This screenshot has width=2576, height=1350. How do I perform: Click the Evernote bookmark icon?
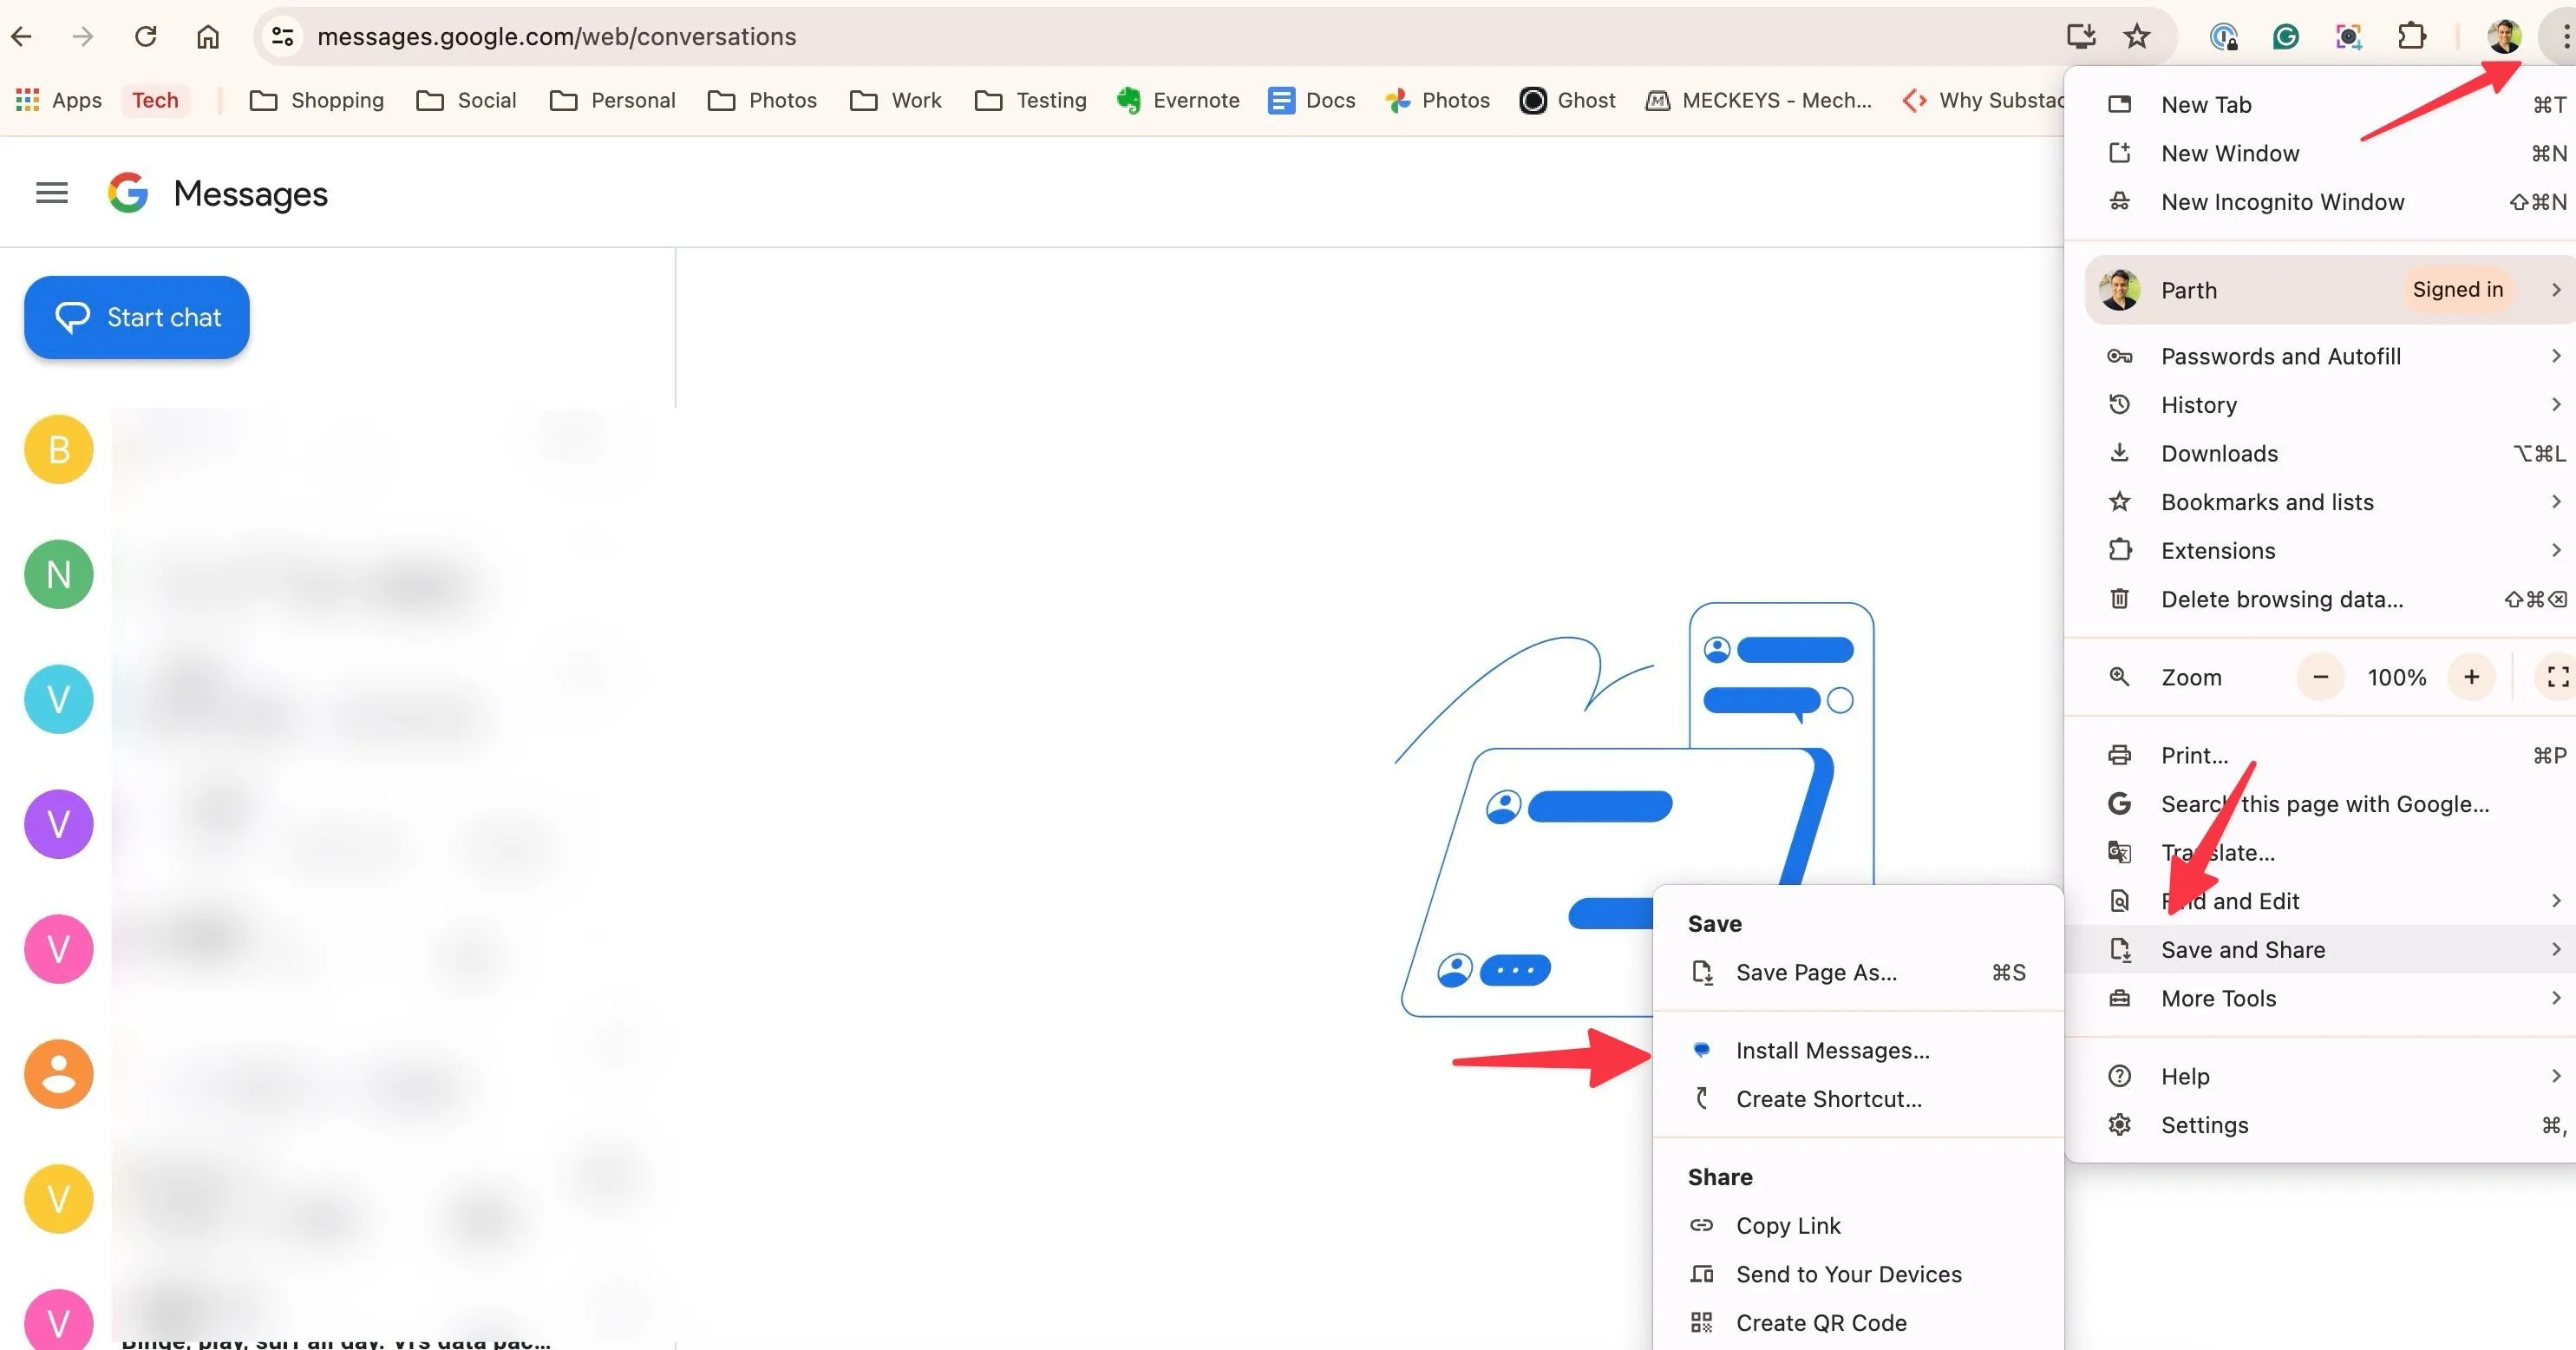[x=1129, y=100]
